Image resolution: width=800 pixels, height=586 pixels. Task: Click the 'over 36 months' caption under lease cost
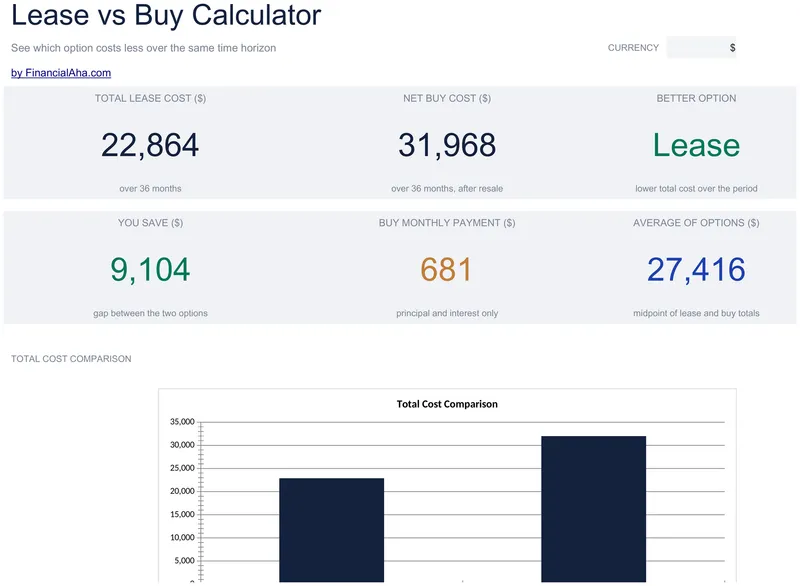pyautogui.click(x=151, y=189)
